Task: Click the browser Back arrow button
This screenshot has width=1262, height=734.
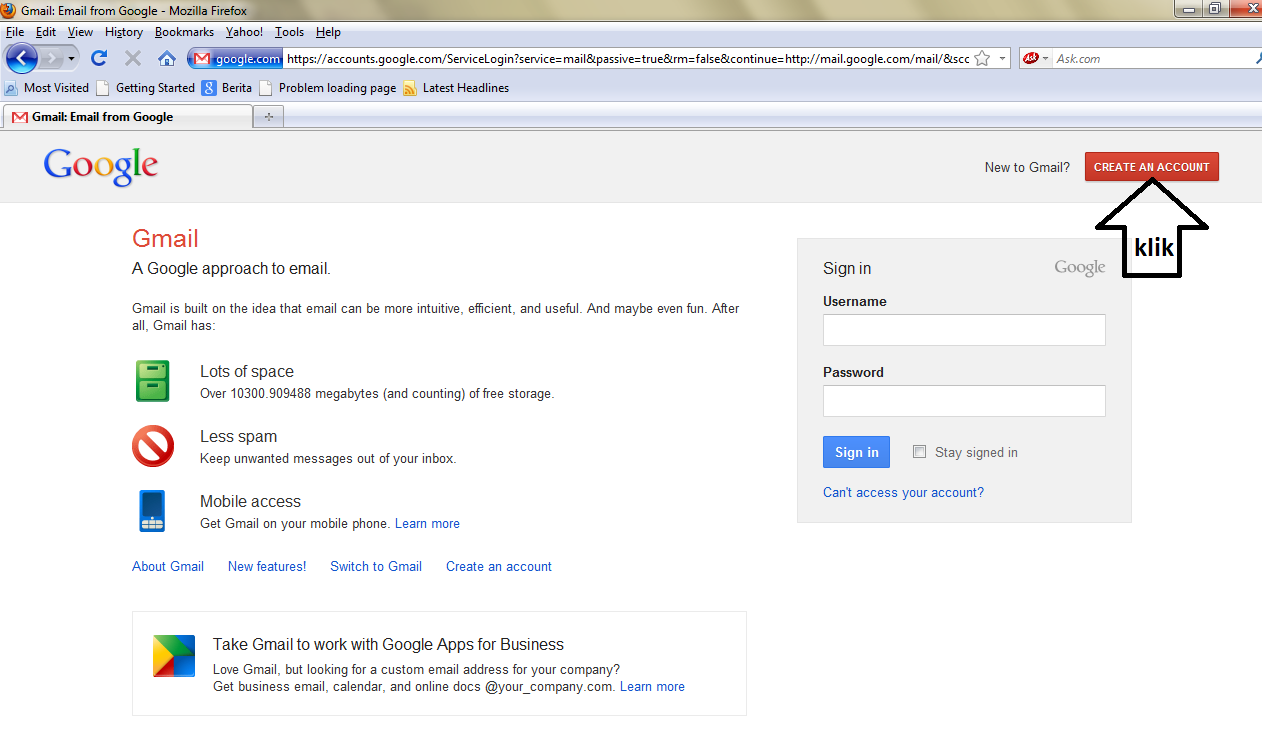Action: (x=21, y=58)
